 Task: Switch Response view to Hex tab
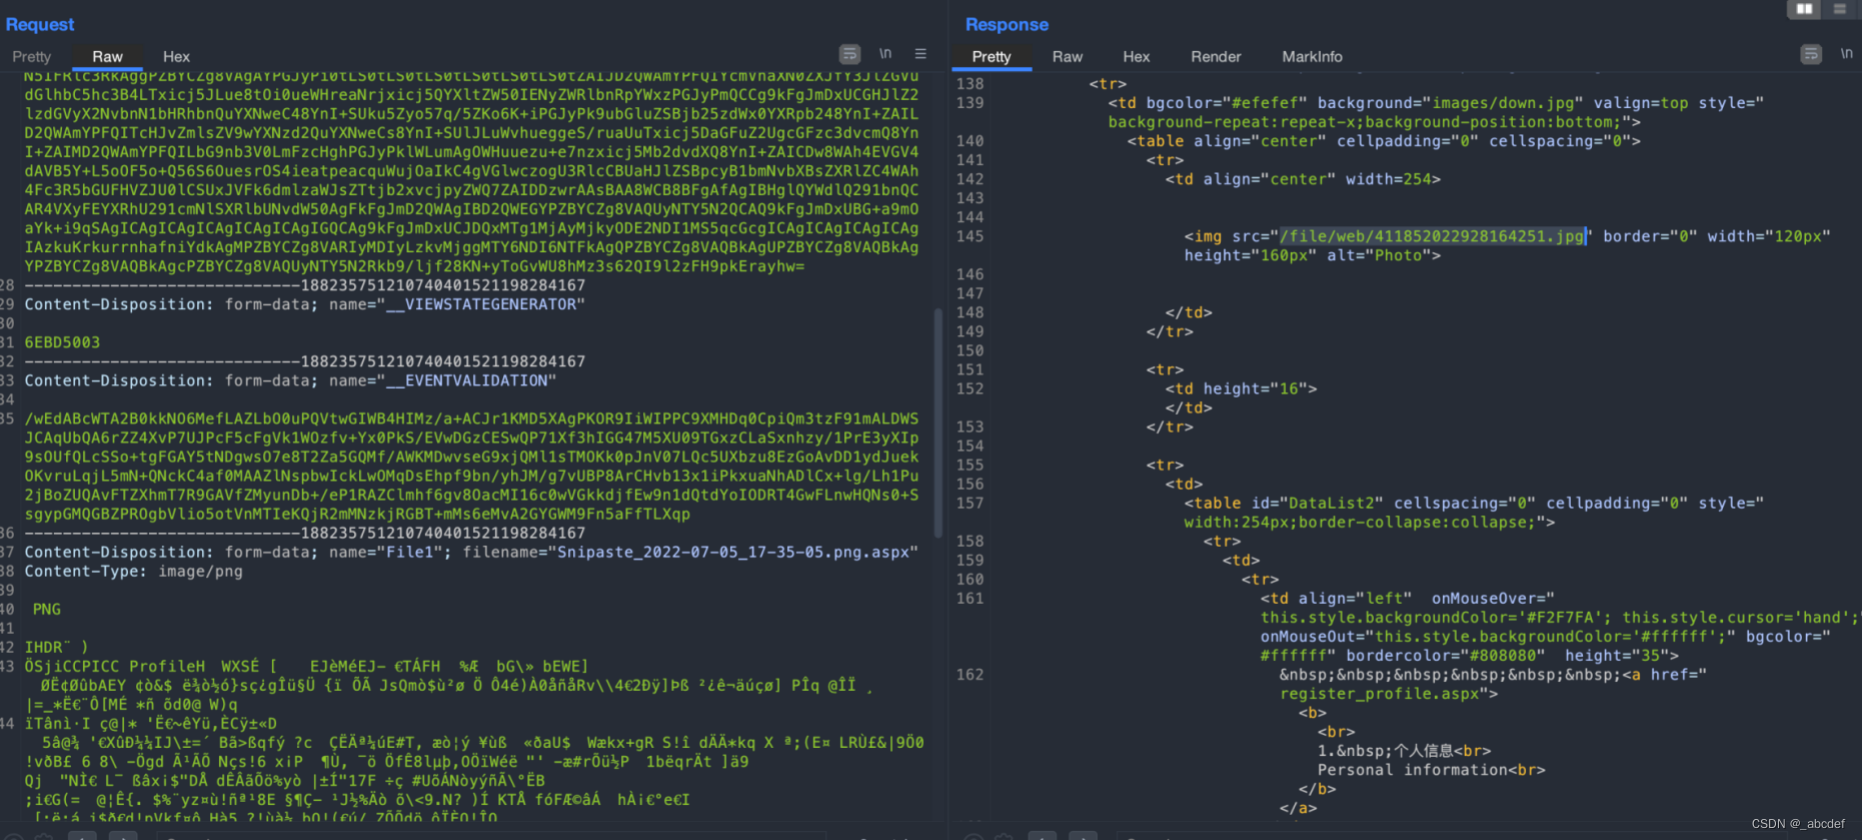1136,57
